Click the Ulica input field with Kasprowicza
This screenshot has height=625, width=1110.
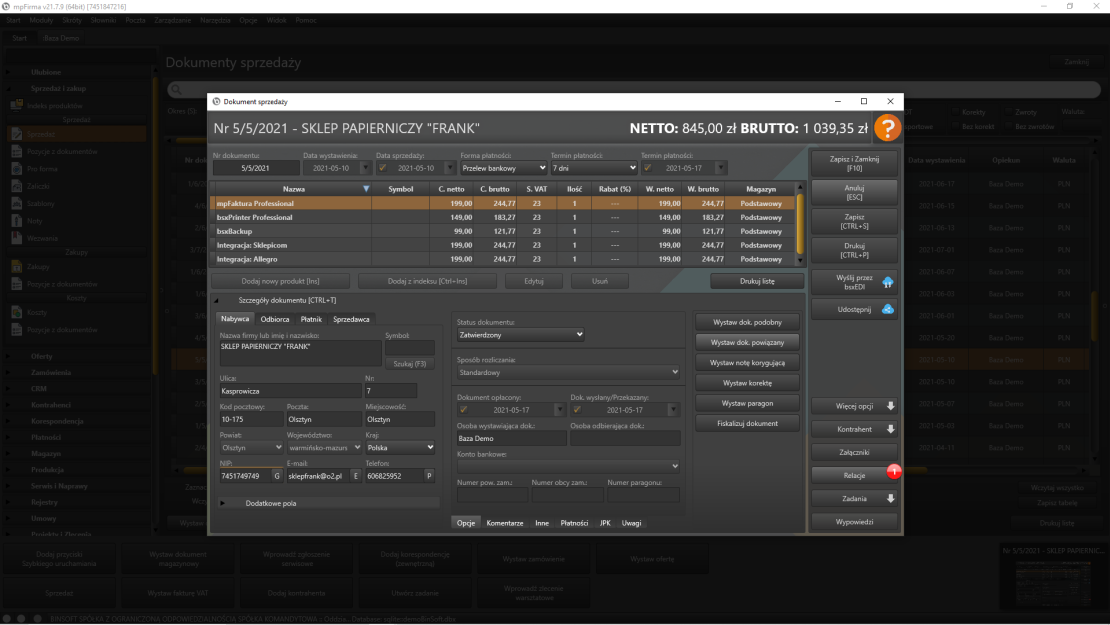(290, 391)
